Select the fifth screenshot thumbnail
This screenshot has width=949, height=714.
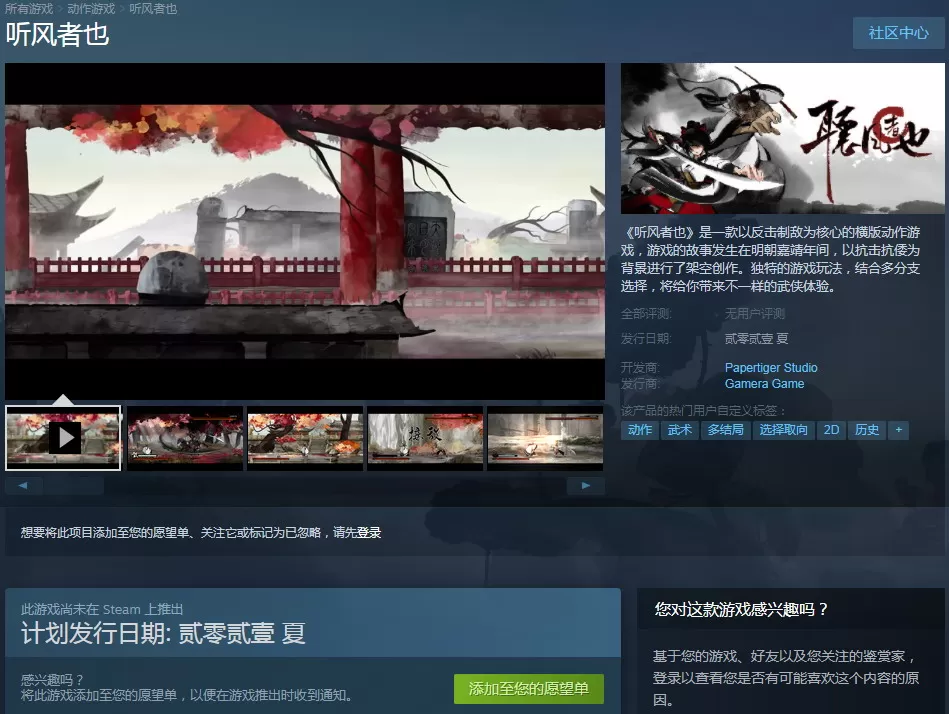[545, 438]
